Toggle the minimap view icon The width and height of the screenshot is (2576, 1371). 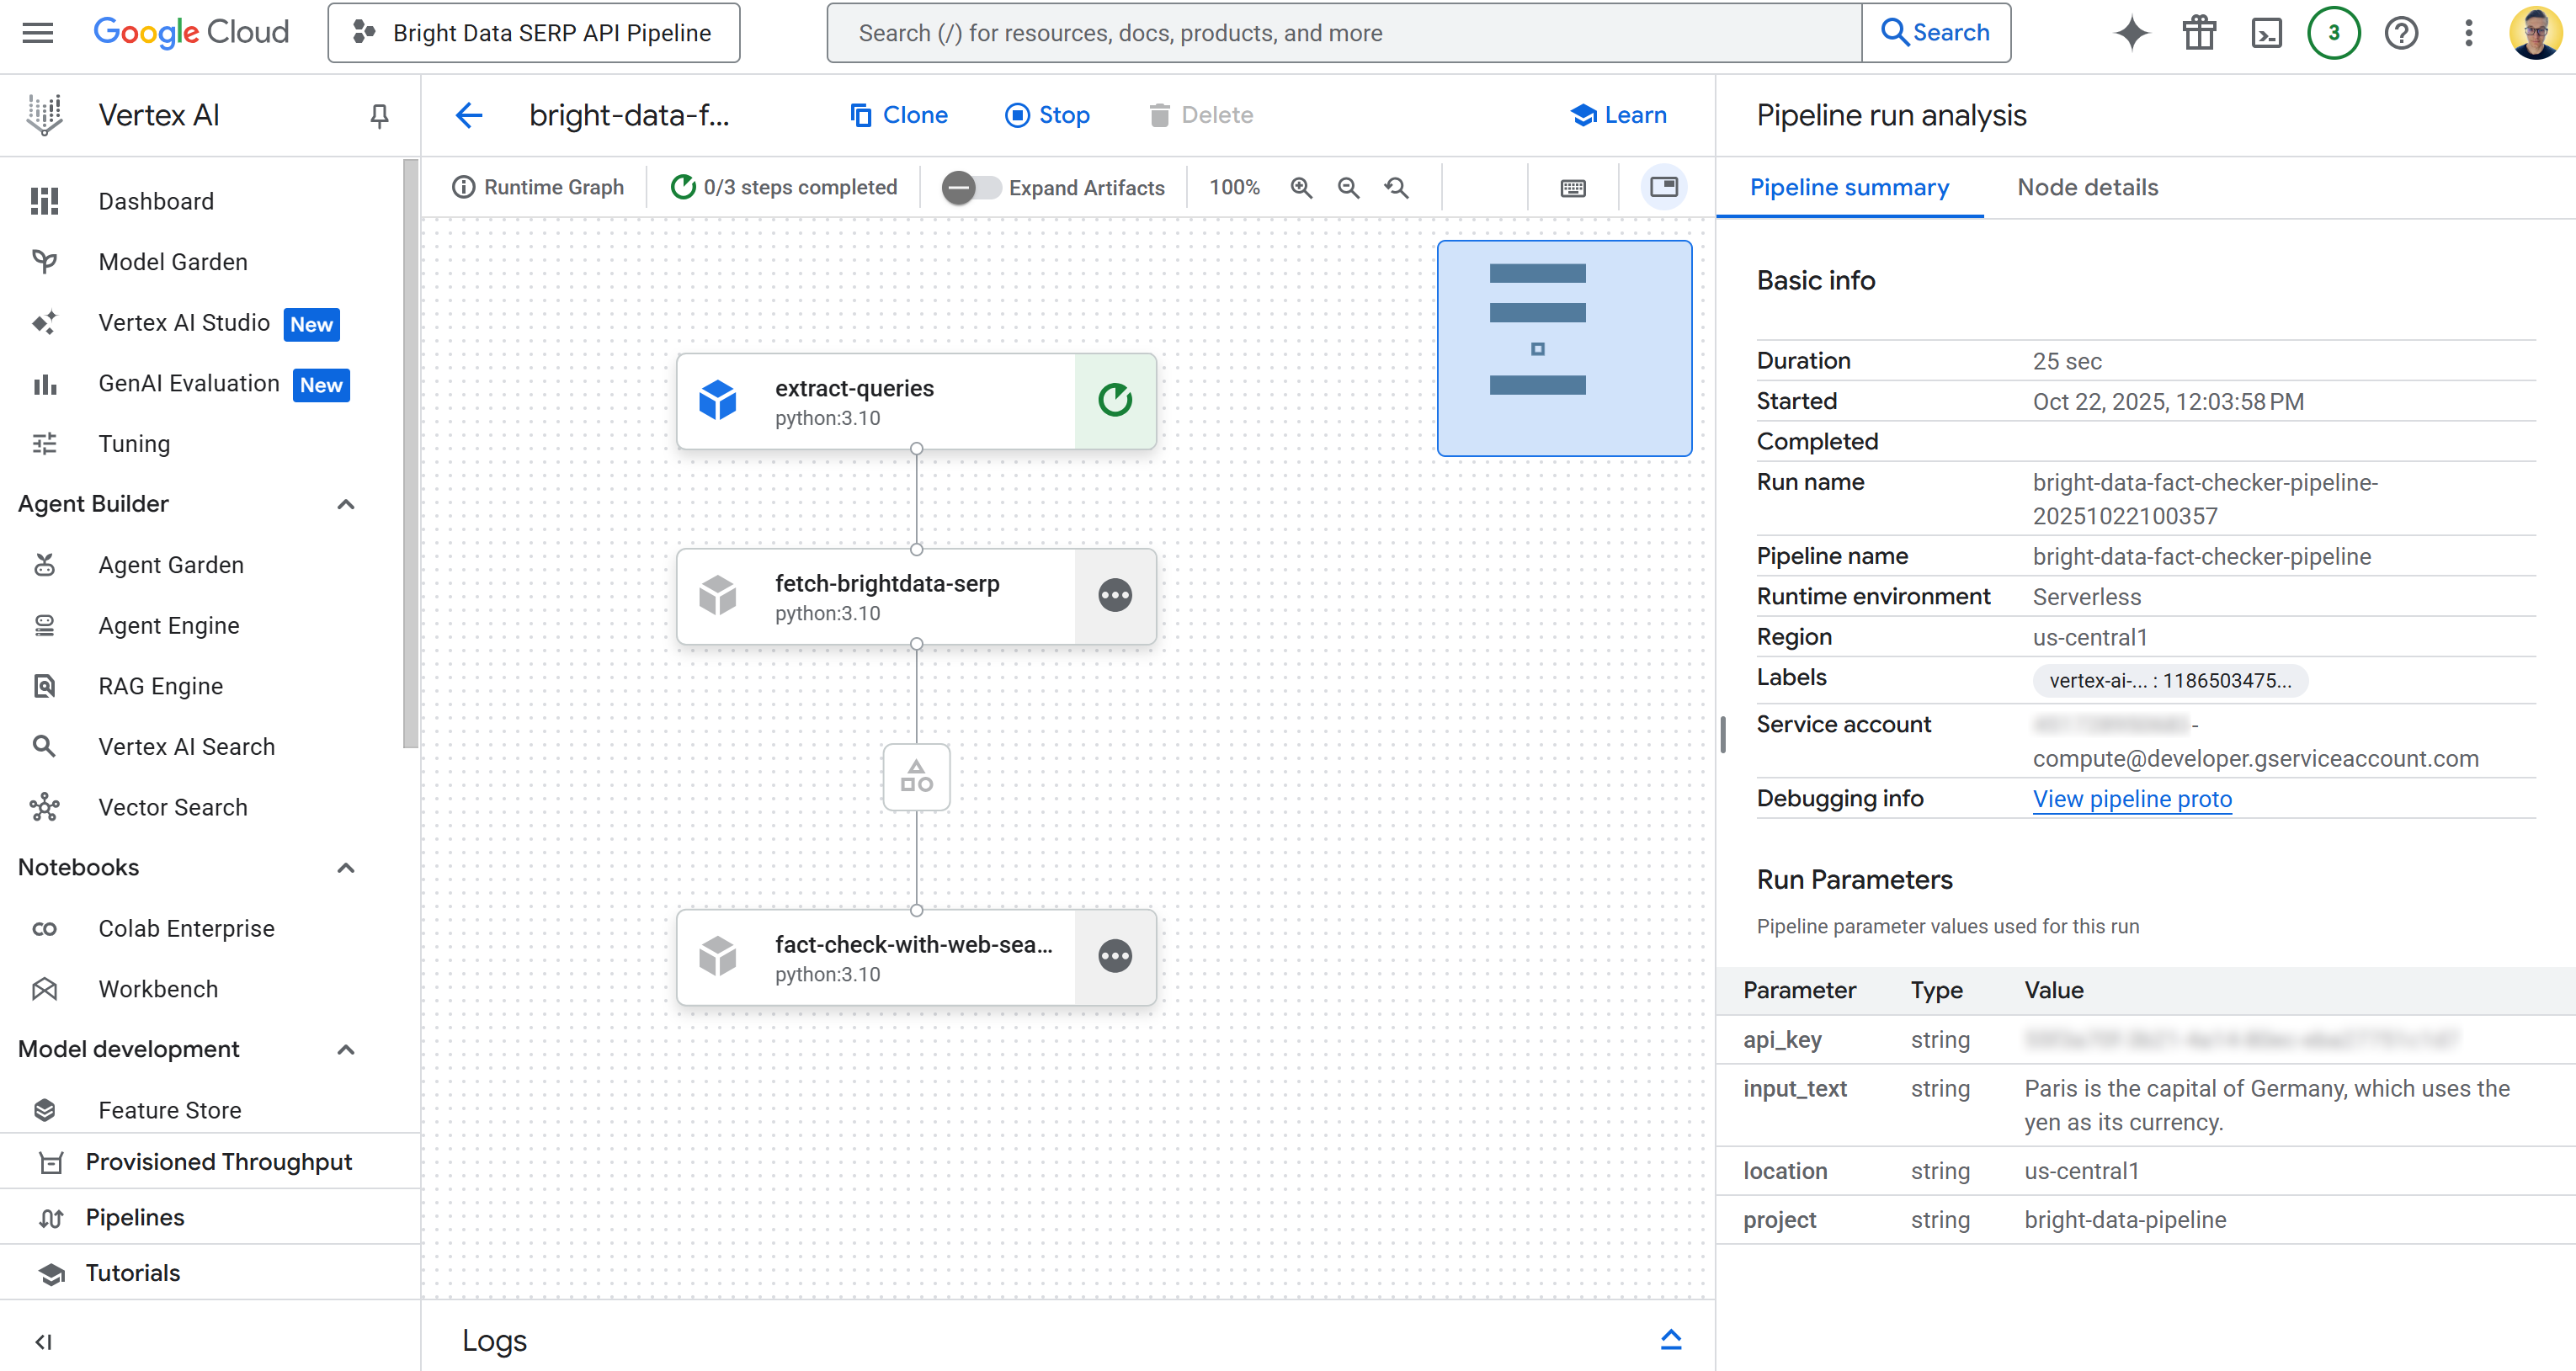pos(1663,186)
